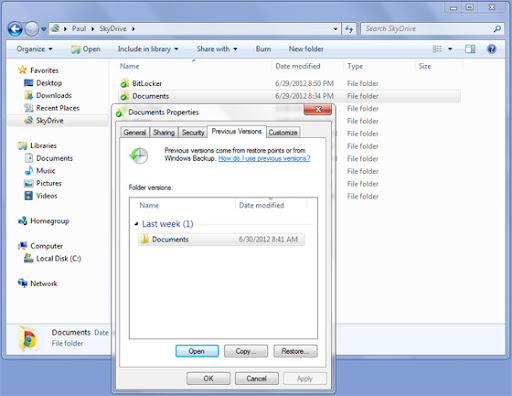The height and width of the screenshot is (396, 512).
Task: Close the Documents Properties dialog
Action: 318,109
